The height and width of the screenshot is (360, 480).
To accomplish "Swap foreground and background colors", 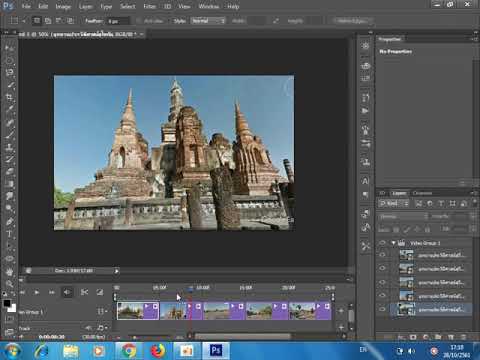I will (x=13, y=294).
